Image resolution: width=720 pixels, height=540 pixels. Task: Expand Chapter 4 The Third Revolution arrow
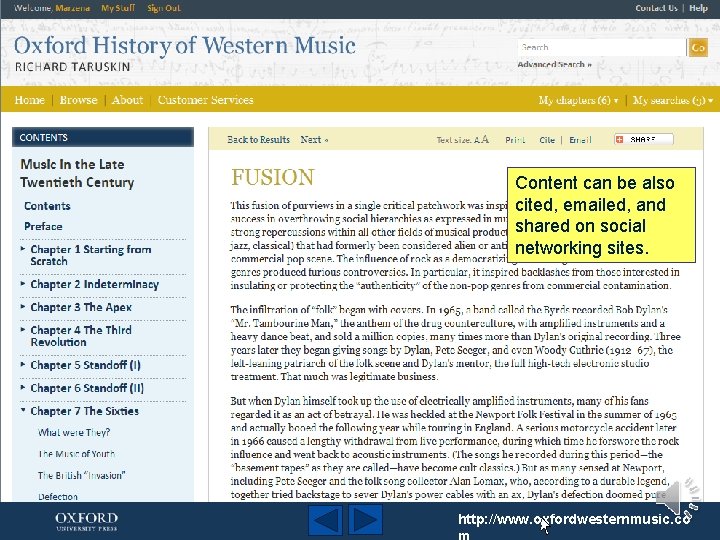[x=23, y=329]
